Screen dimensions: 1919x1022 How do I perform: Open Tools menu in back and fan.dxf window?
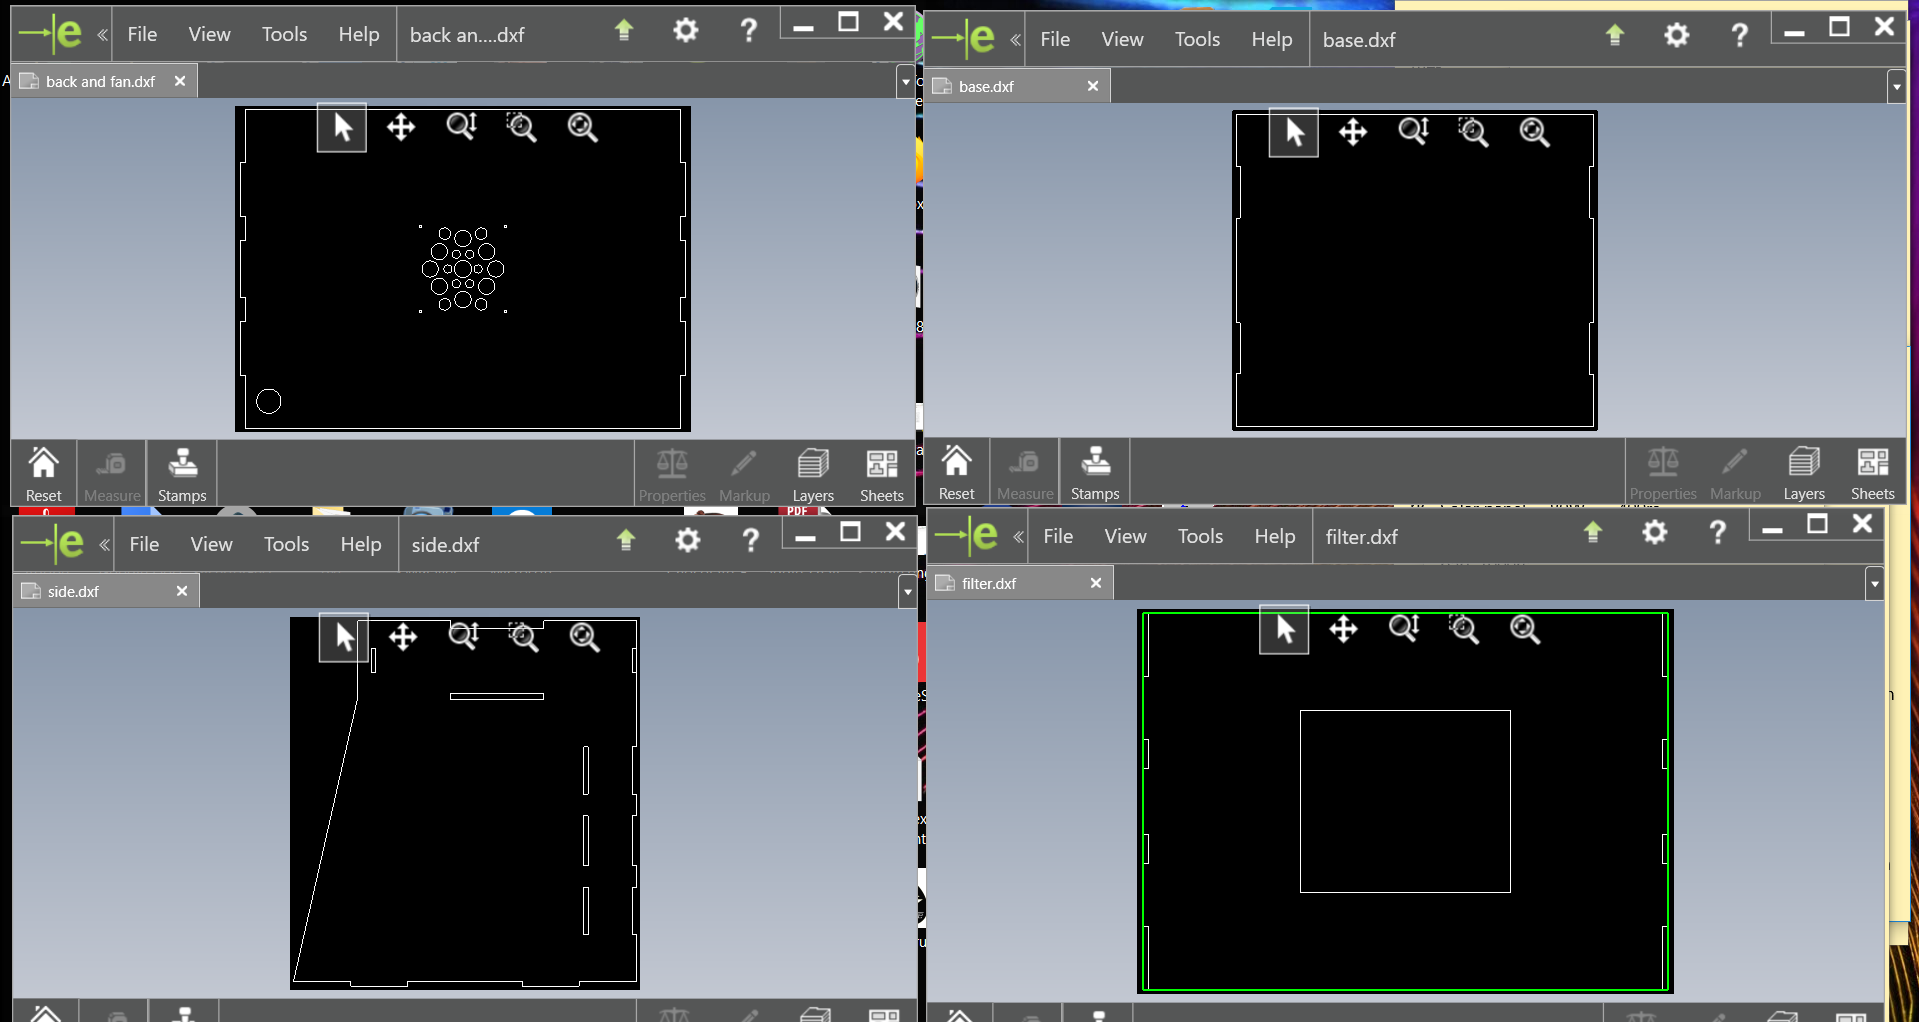(x=284, y=34)
